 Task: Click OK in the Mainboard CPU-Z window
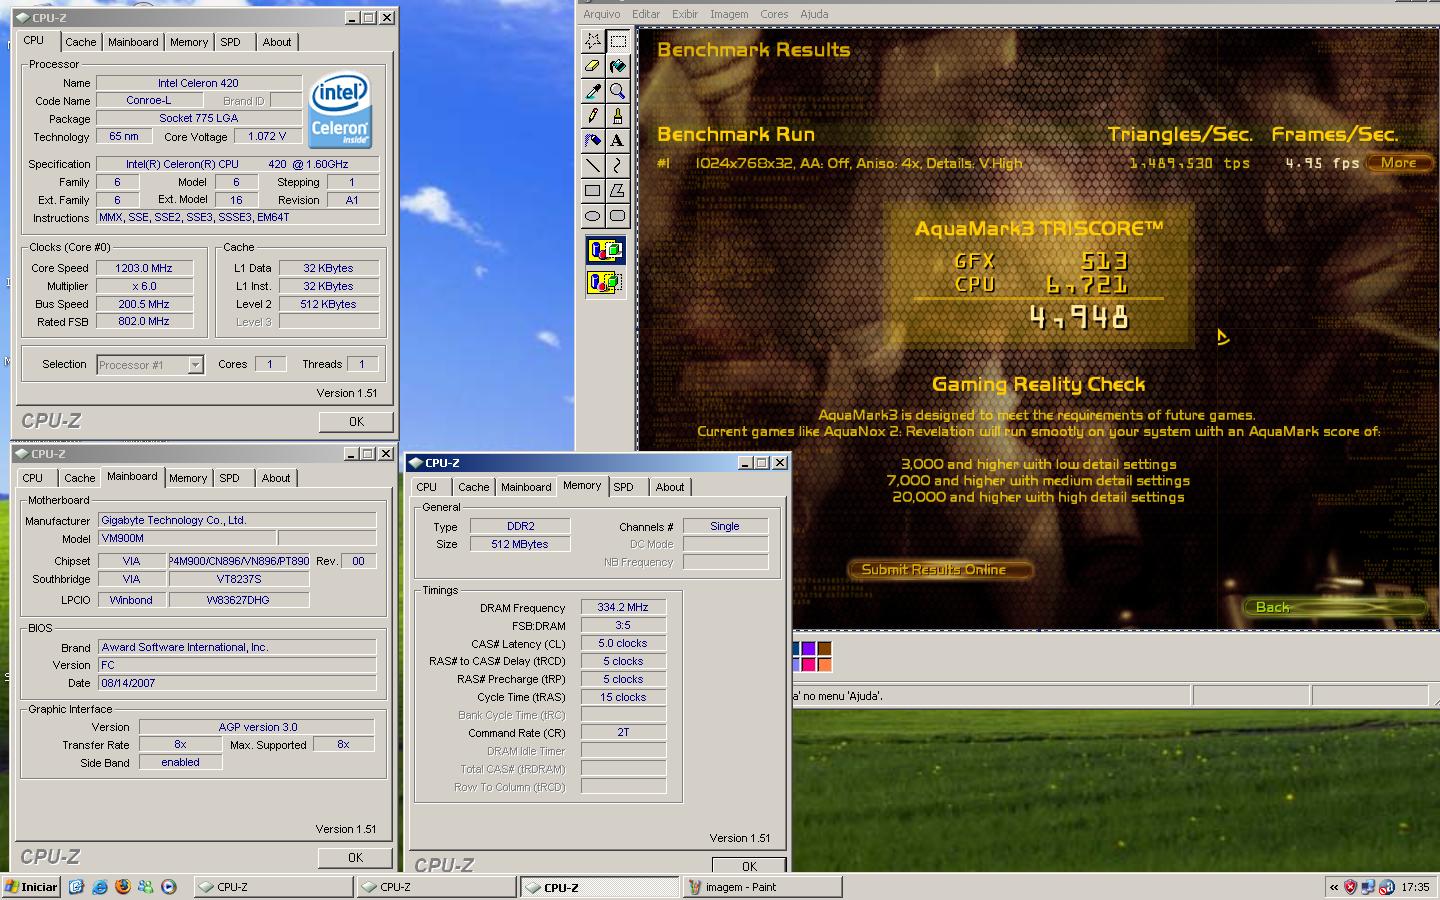click(x=356, y=858)
